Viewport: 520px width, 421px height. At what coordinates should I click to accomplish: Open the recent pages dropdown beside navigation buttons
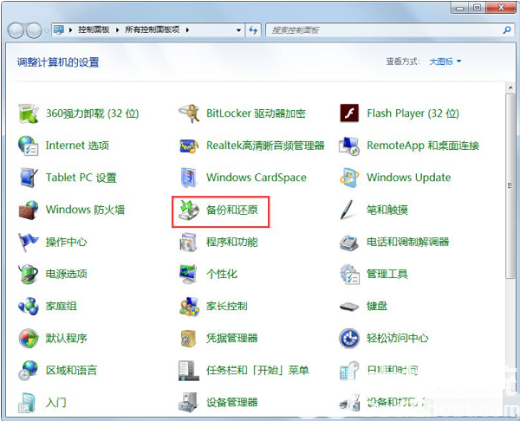46,31
